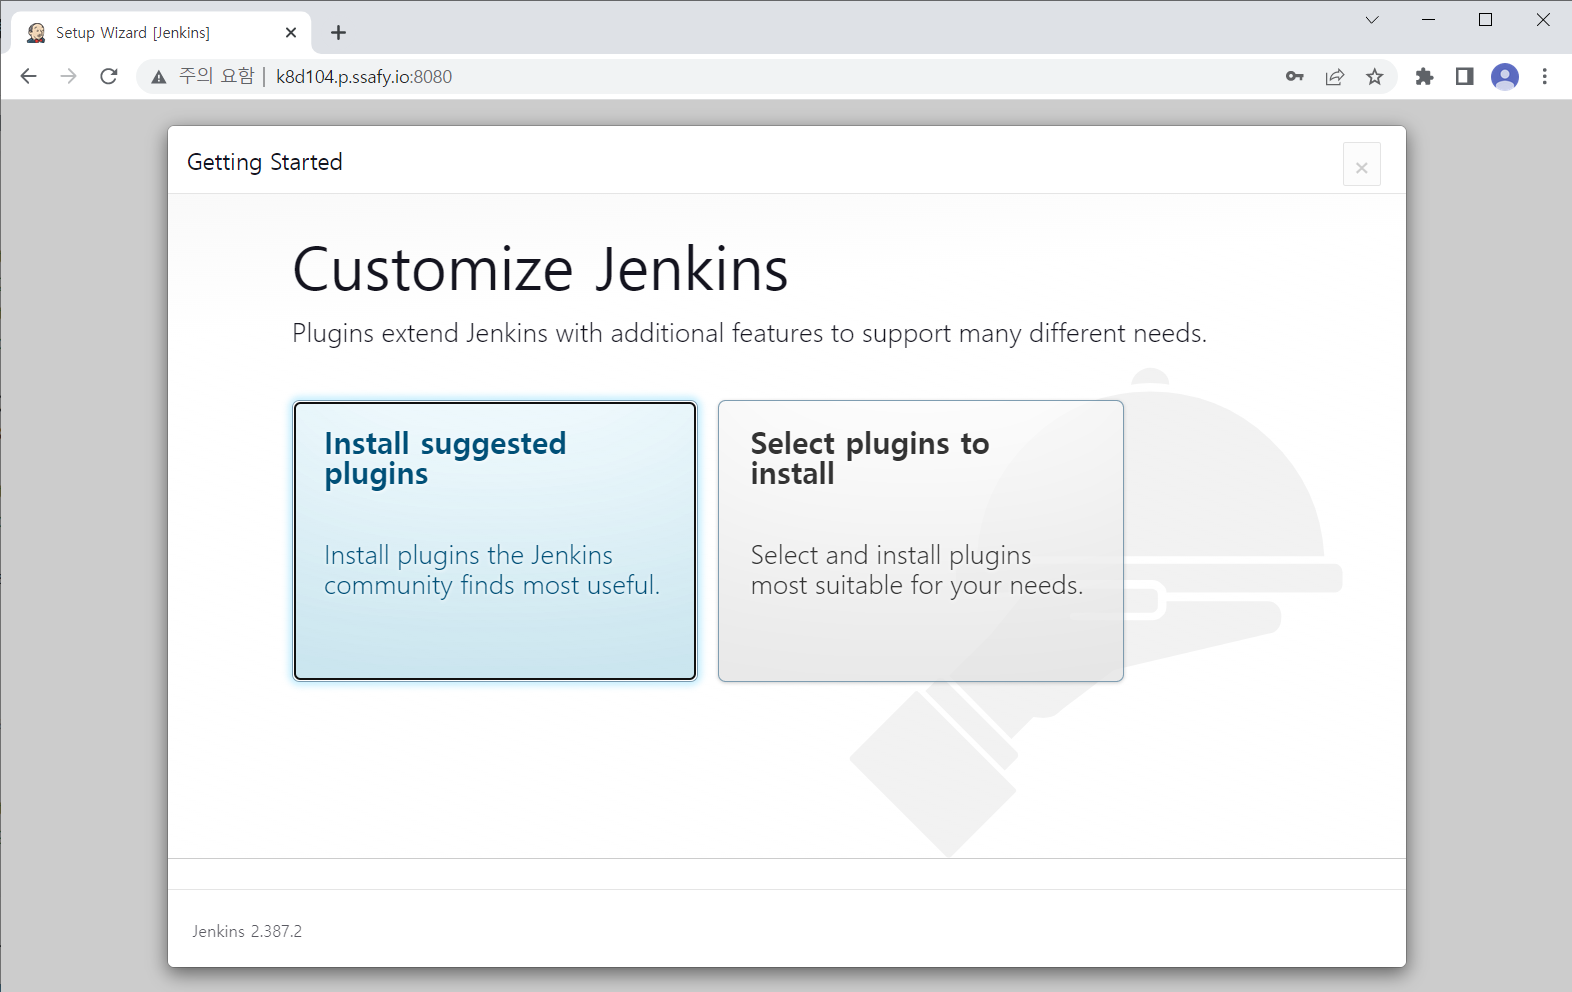Share this page icon
The height and width of the screenshot is (992, 1572).
coord(1335,77)
